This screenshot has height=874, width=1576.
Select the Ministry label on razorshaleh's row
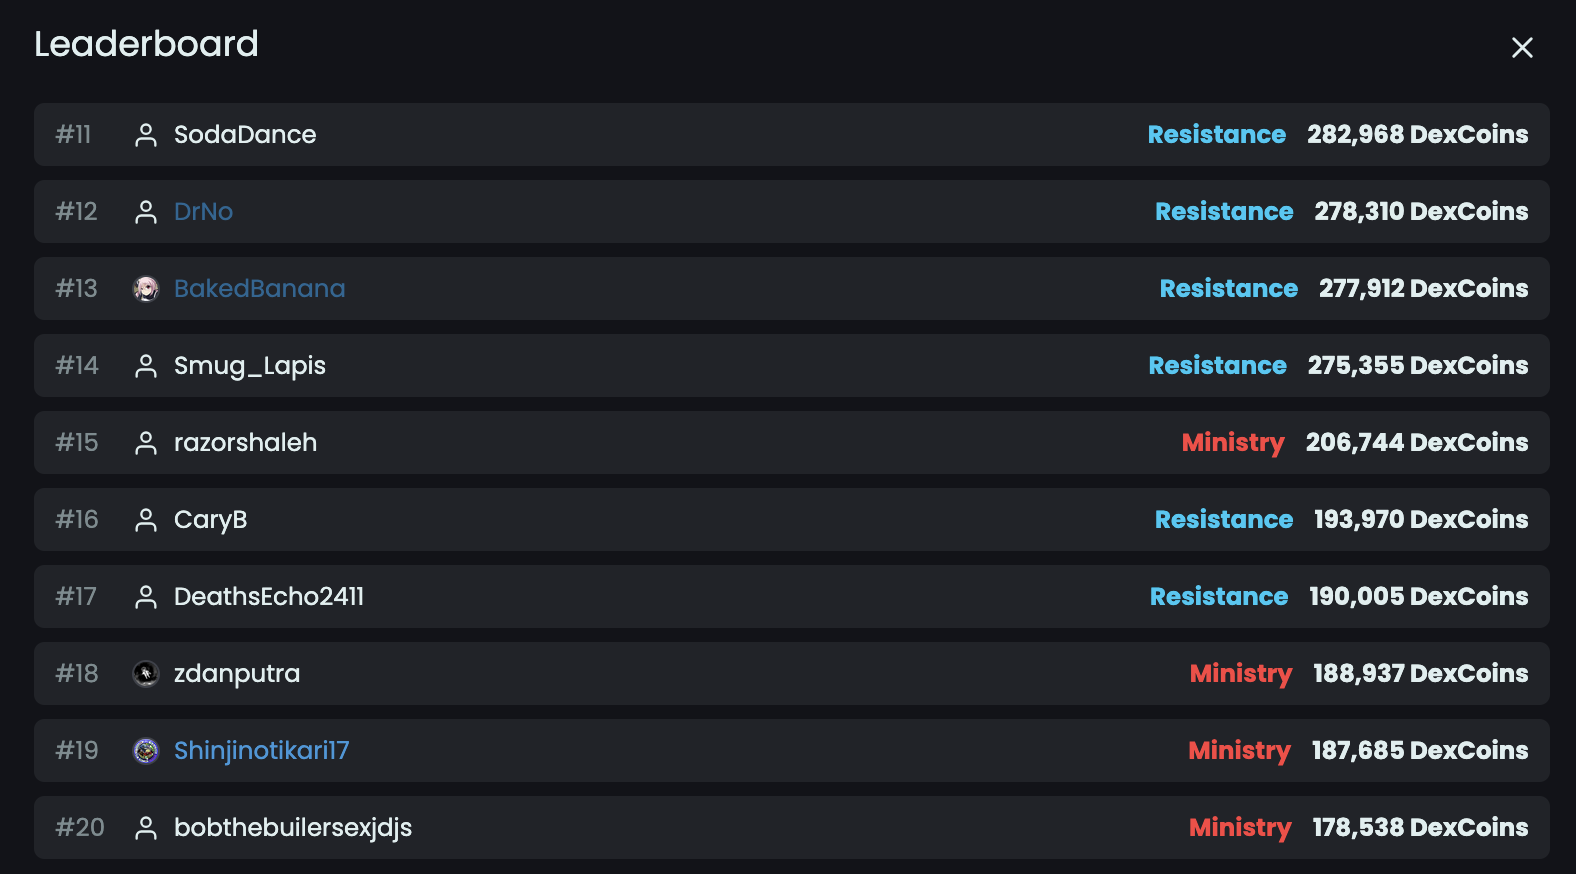[1233, 442]
